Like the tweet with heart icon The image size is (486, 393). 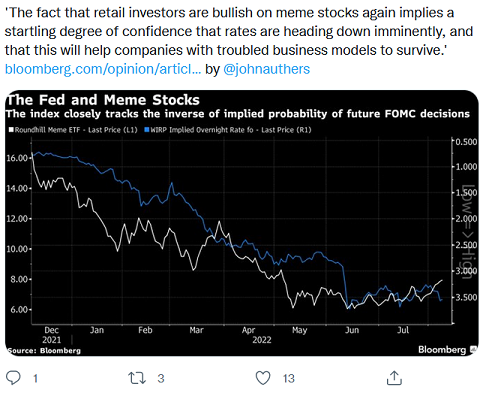coord(263,378)
